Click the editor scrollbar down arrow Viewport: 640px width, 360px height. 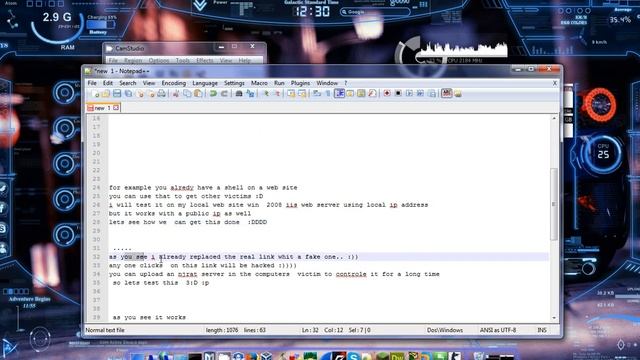(554, 318)
